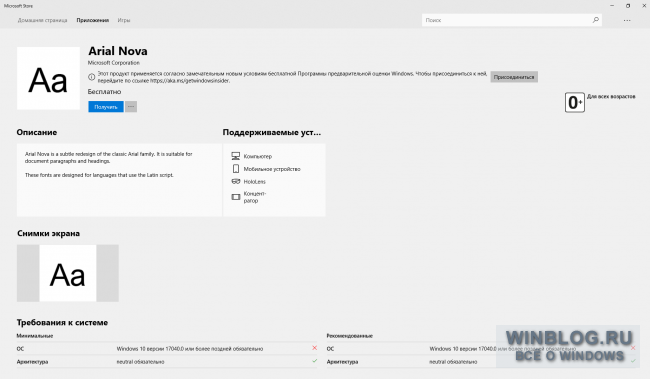Image resolution: width=650 pixels, height=379 pixels.
Task: Click the age rating label beside 0+
Action: (611, 96)
